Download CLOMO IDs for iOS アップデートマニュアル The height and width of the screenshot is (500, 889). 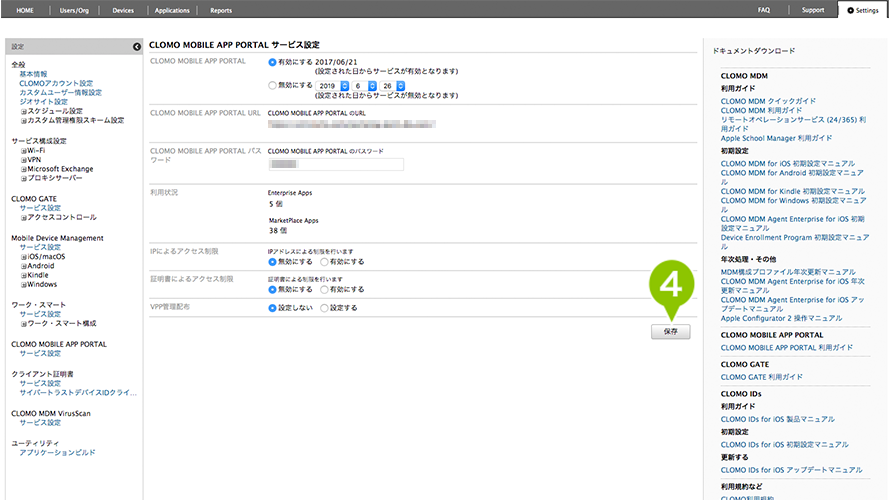(791, 471)
